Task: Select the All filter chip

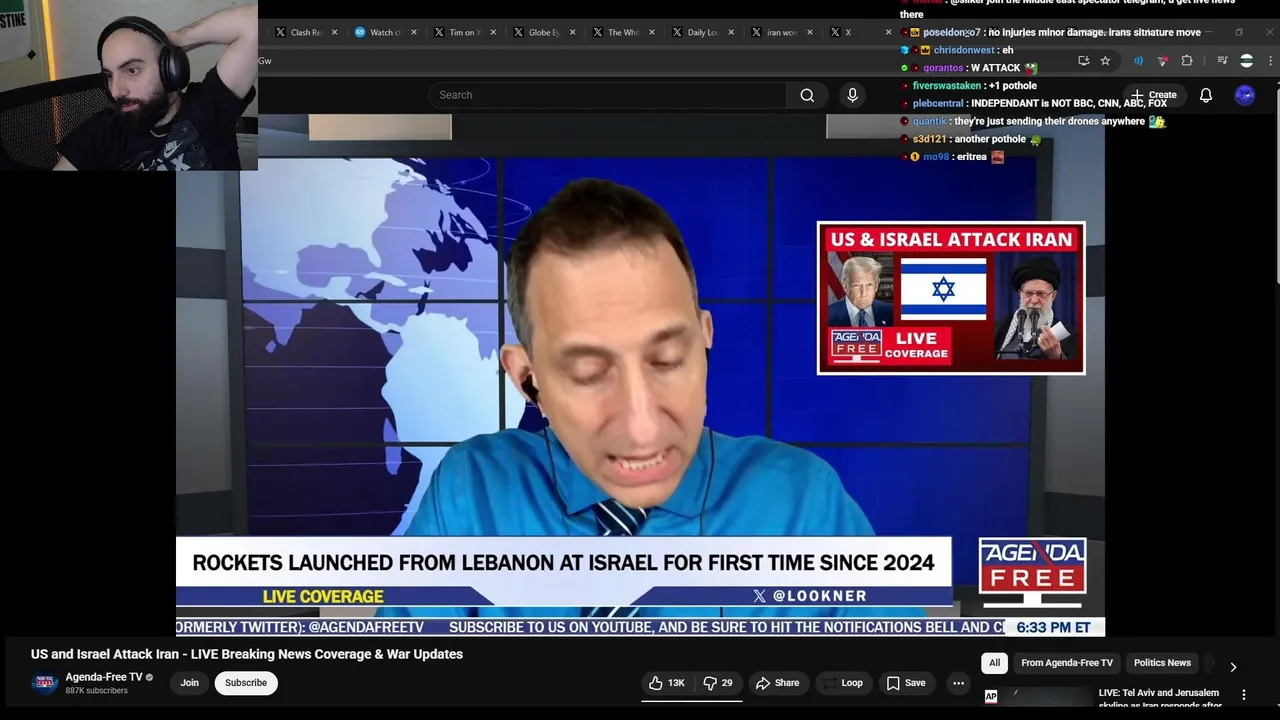Action: pyautogui.click(x=994, y=663)
